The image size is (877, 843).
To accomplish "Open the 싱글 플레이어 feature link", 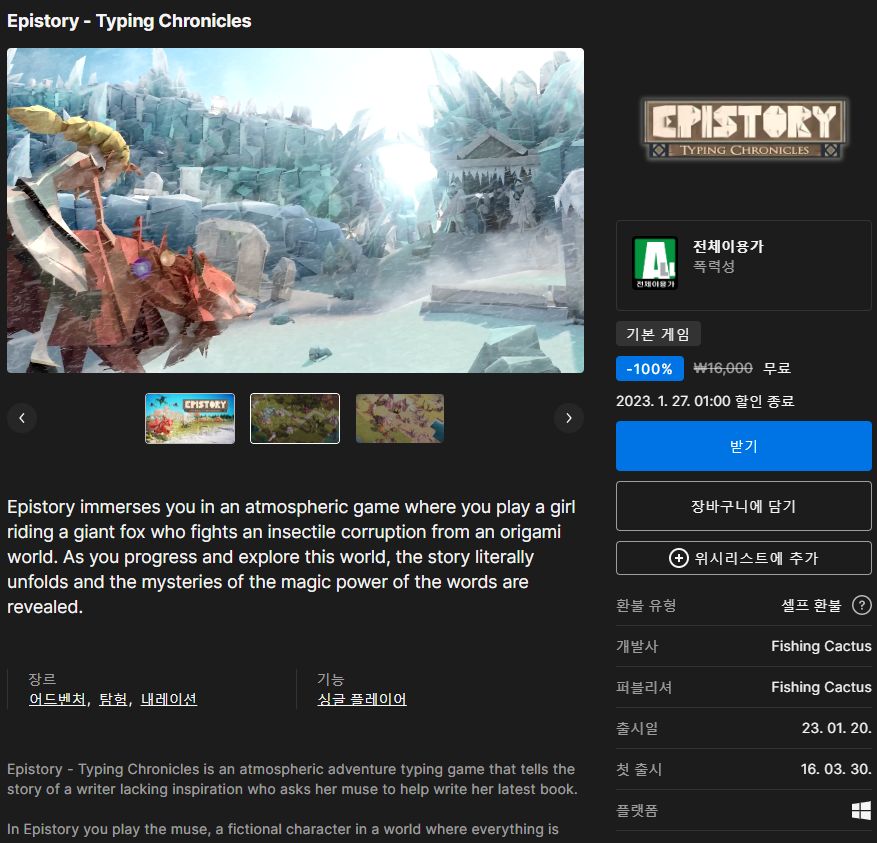I will pos(362,699).
